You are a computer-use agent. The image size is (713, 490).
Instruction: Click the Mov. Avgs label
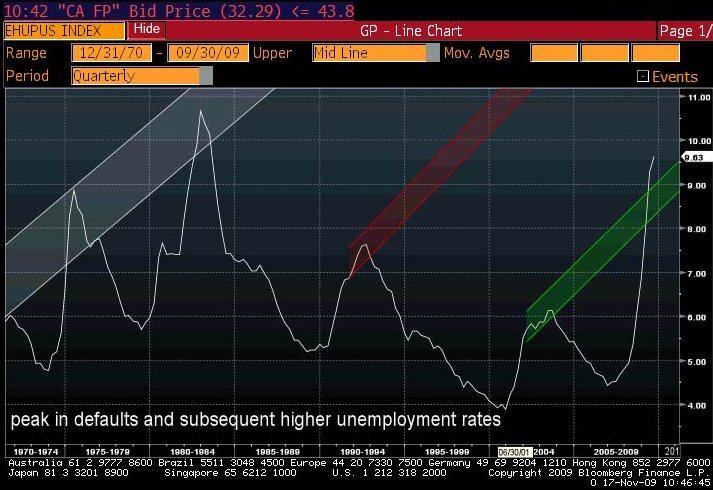pyautogui.click(x=477, y=53)
